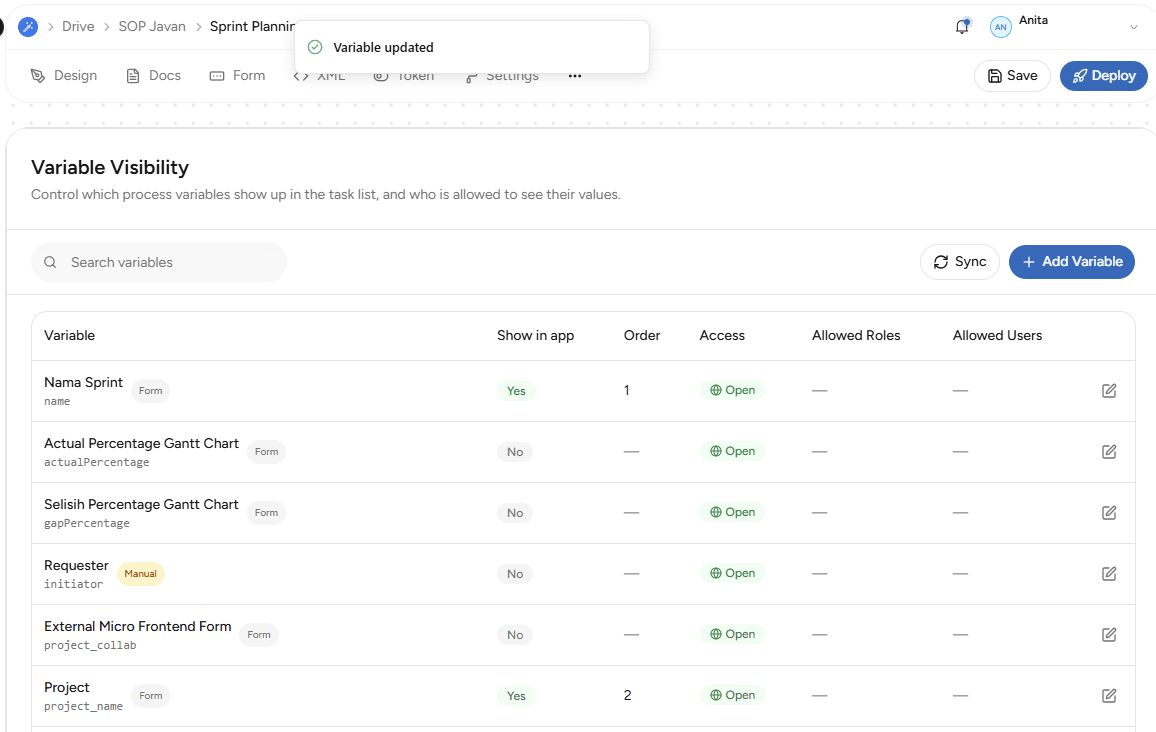The image size is (1156, 732).
Task: Click the initiator variable key
Action: pos(74,584)
